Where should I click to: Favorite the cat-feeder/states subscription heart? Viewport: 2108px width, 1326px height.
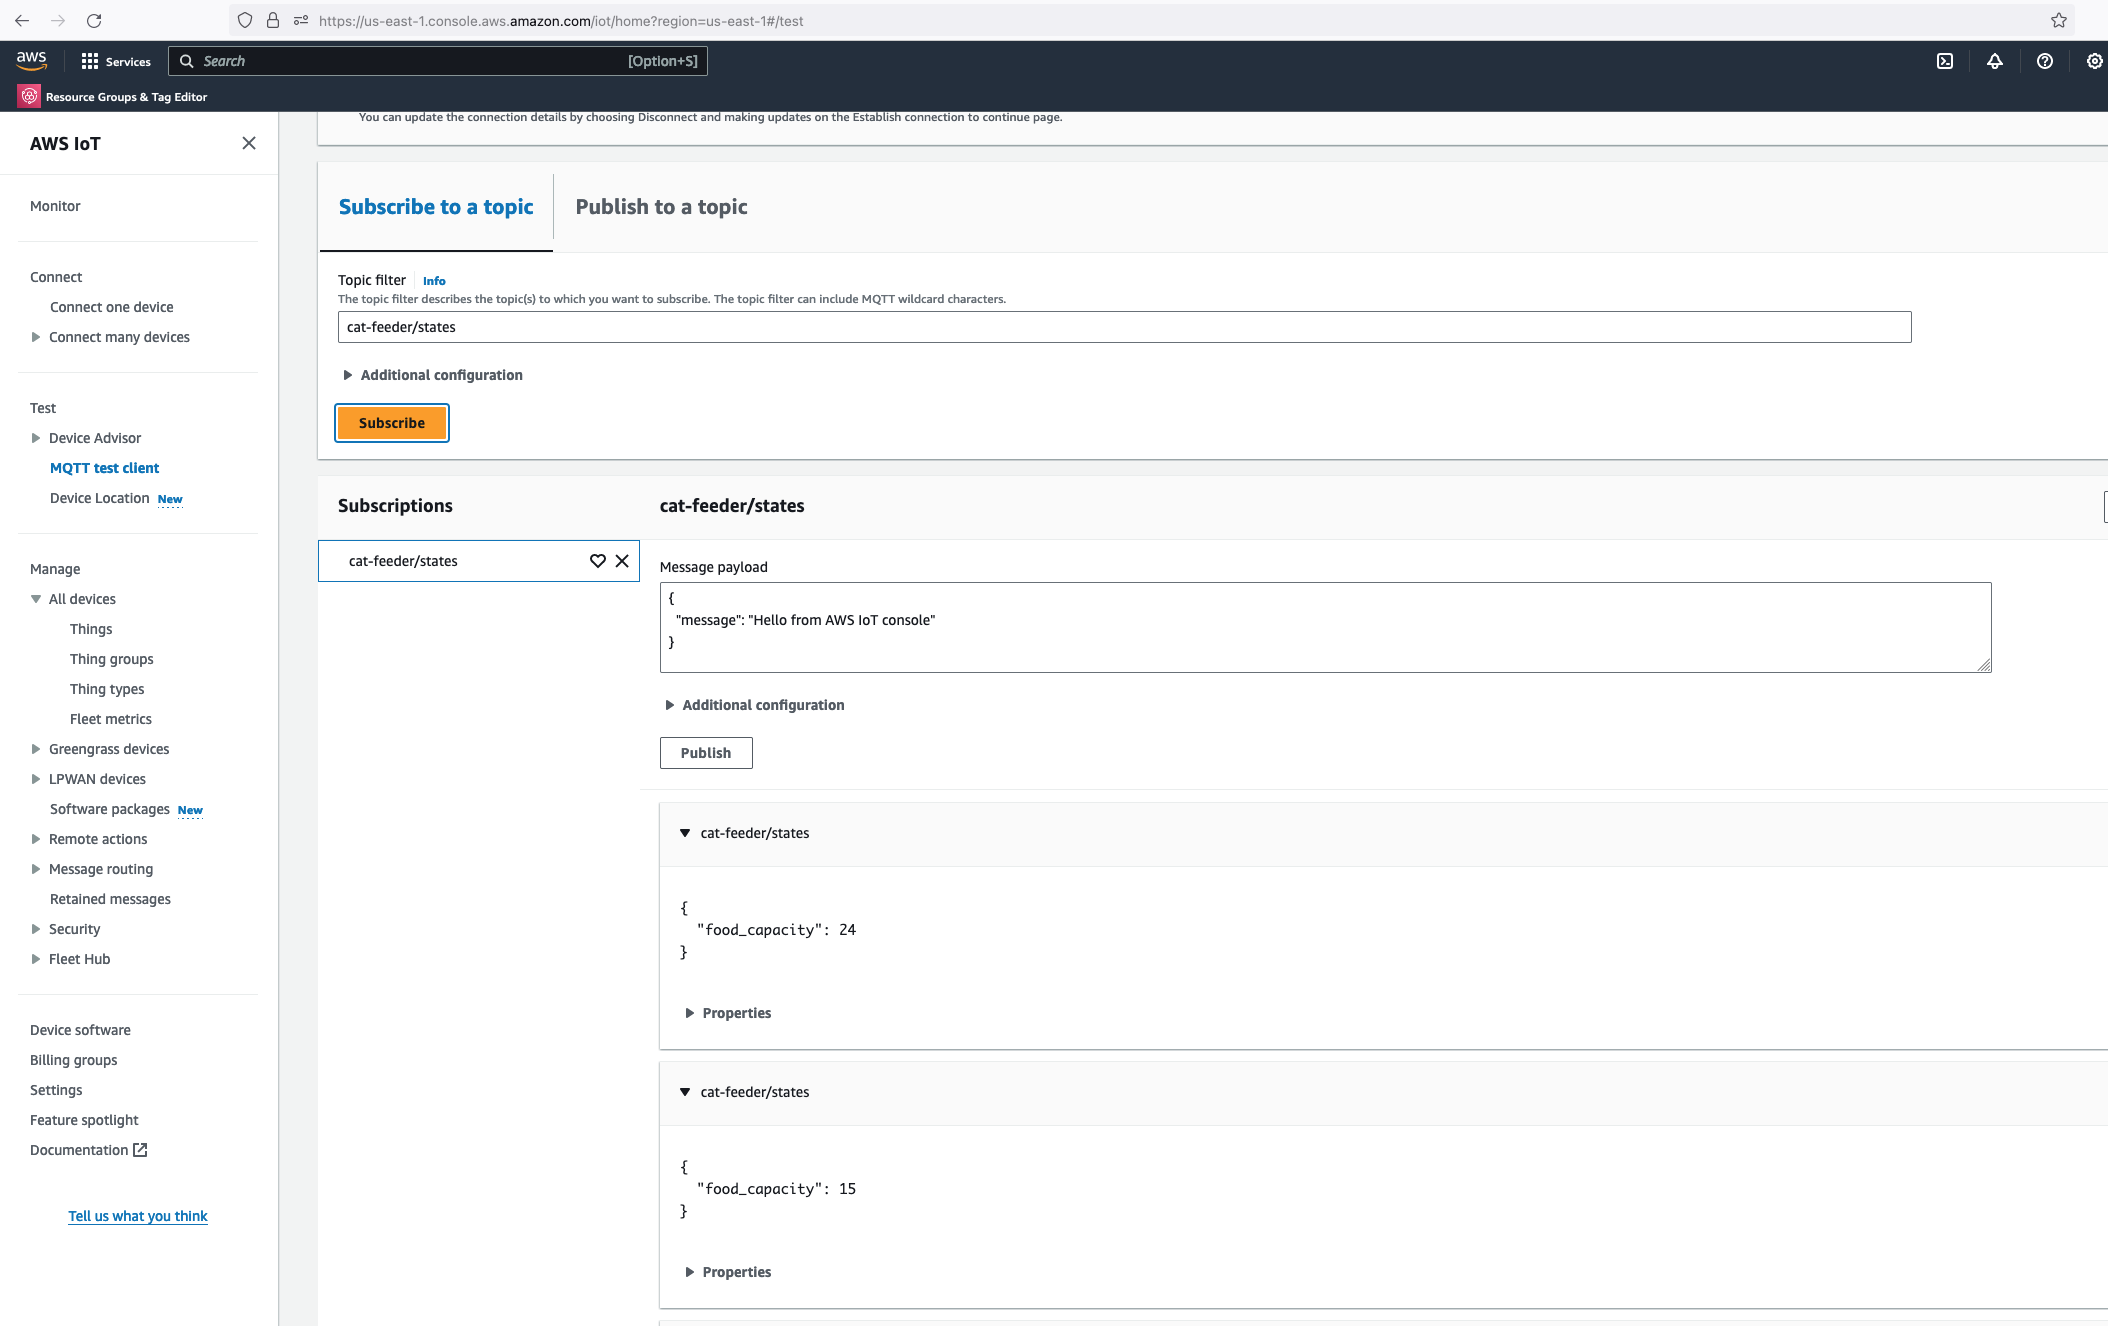[x=598, y=561]
